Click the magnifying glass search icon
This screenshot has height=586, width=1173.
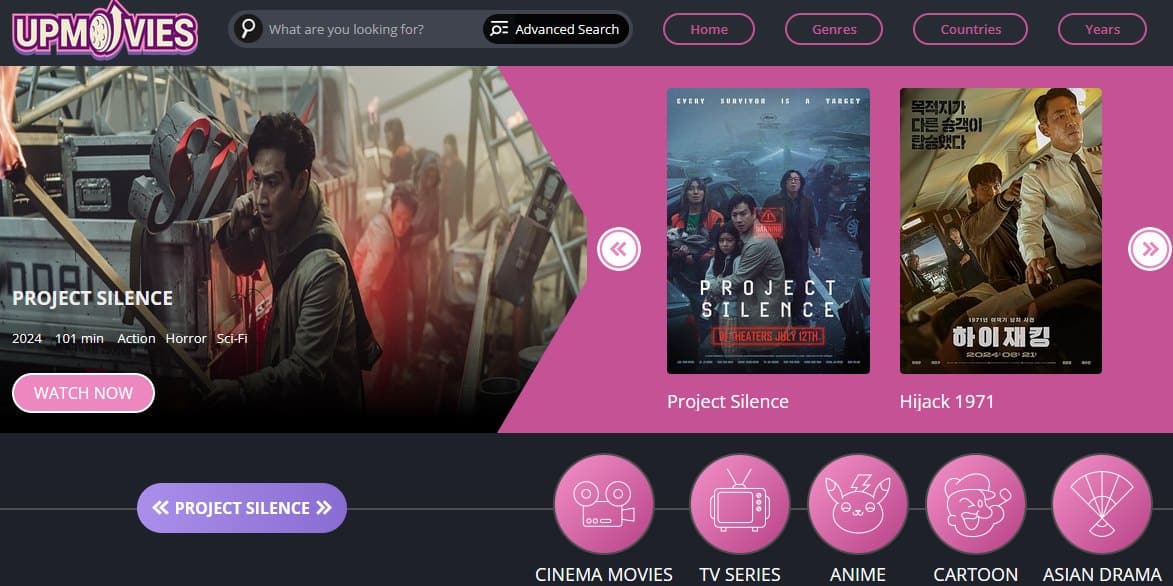tap(248, 29)
